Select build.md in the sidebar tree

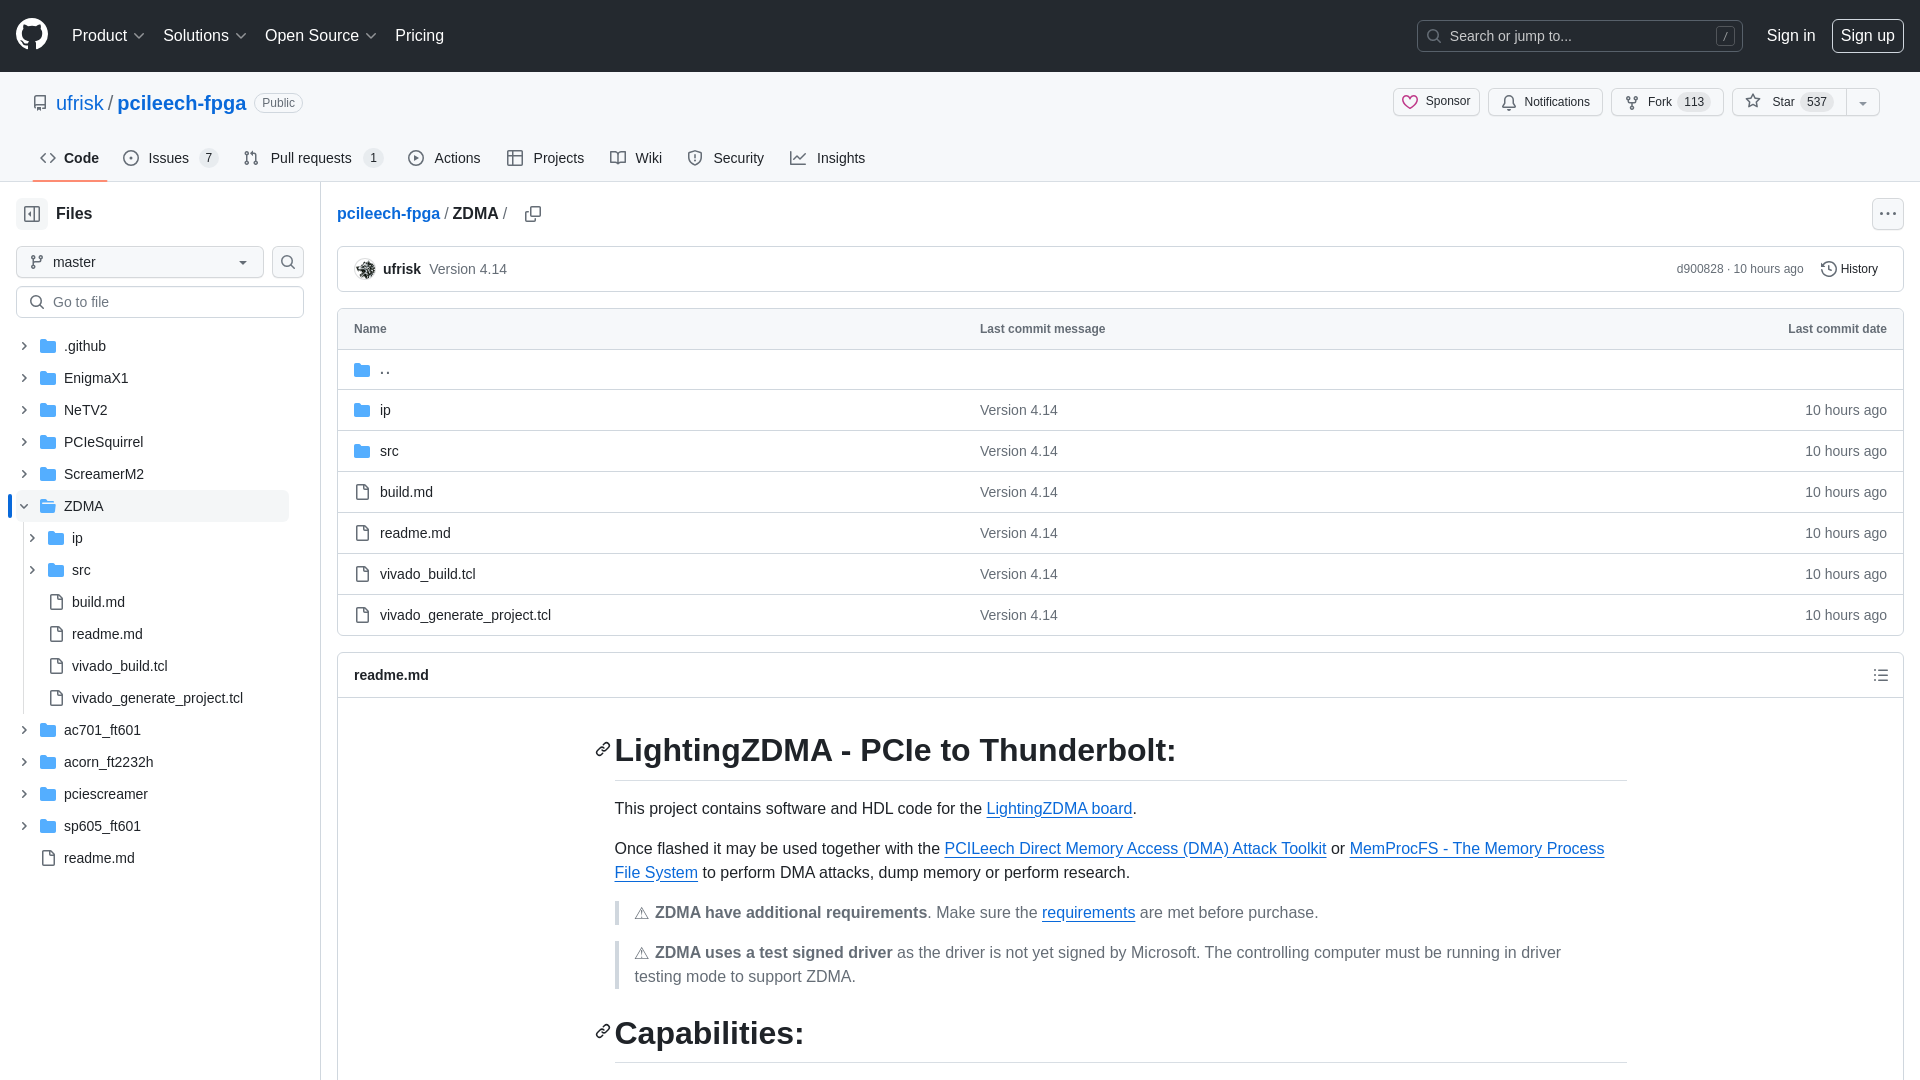[x=98, y=602]
